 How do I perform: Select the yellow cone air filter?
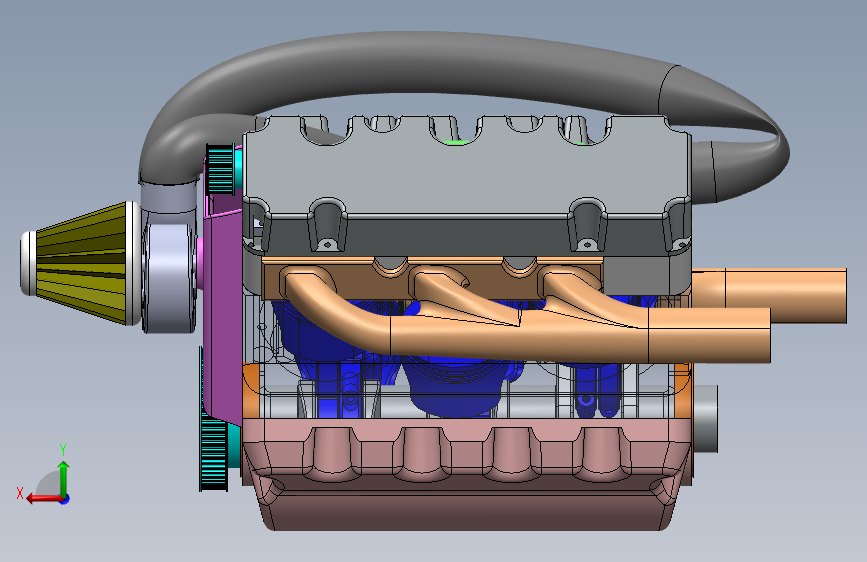81,263
